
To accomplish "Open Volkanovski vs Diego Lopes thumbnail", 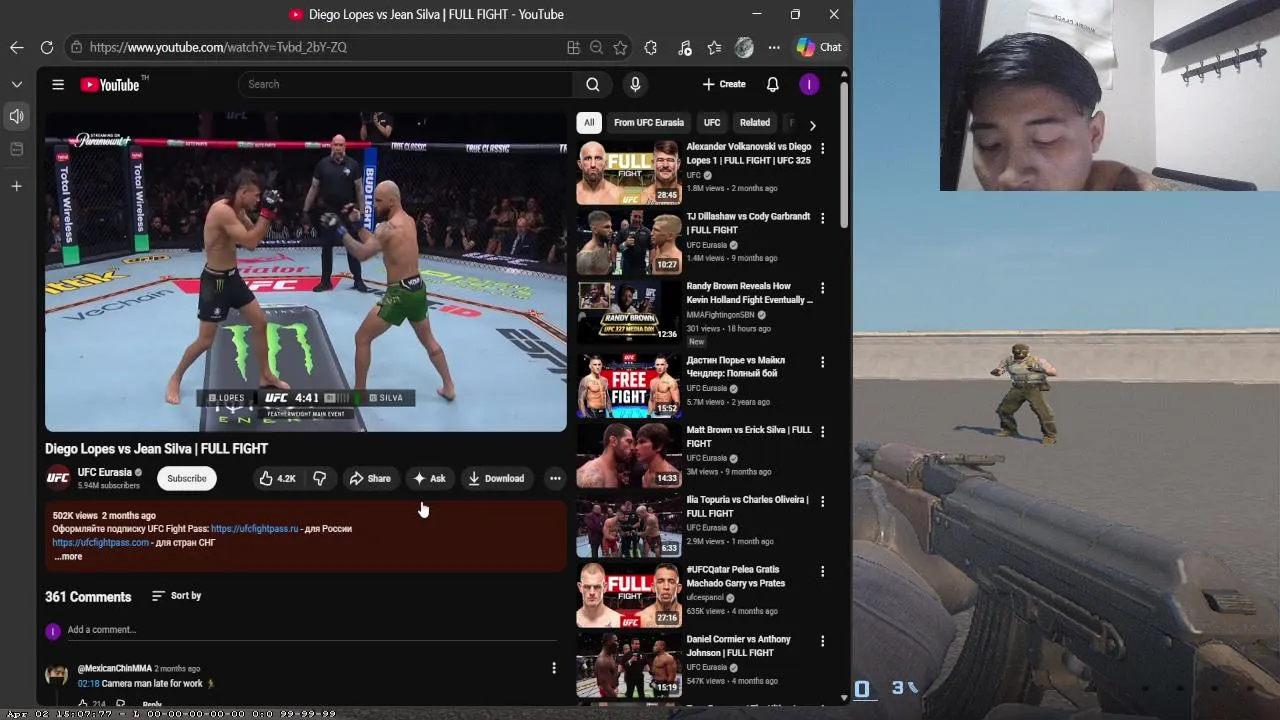I will [629, 172].
